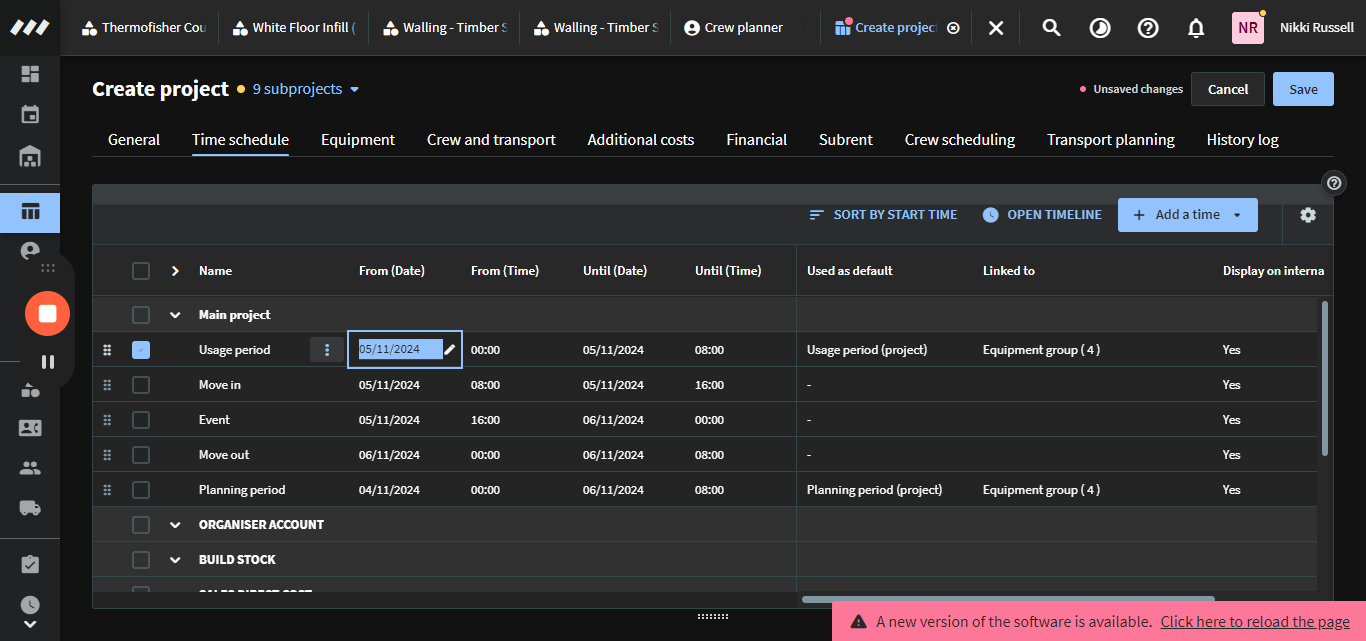Viewport: 1366px width, 641px height.
Task: Click SORT BY START TIME
Action: (883, 215)
